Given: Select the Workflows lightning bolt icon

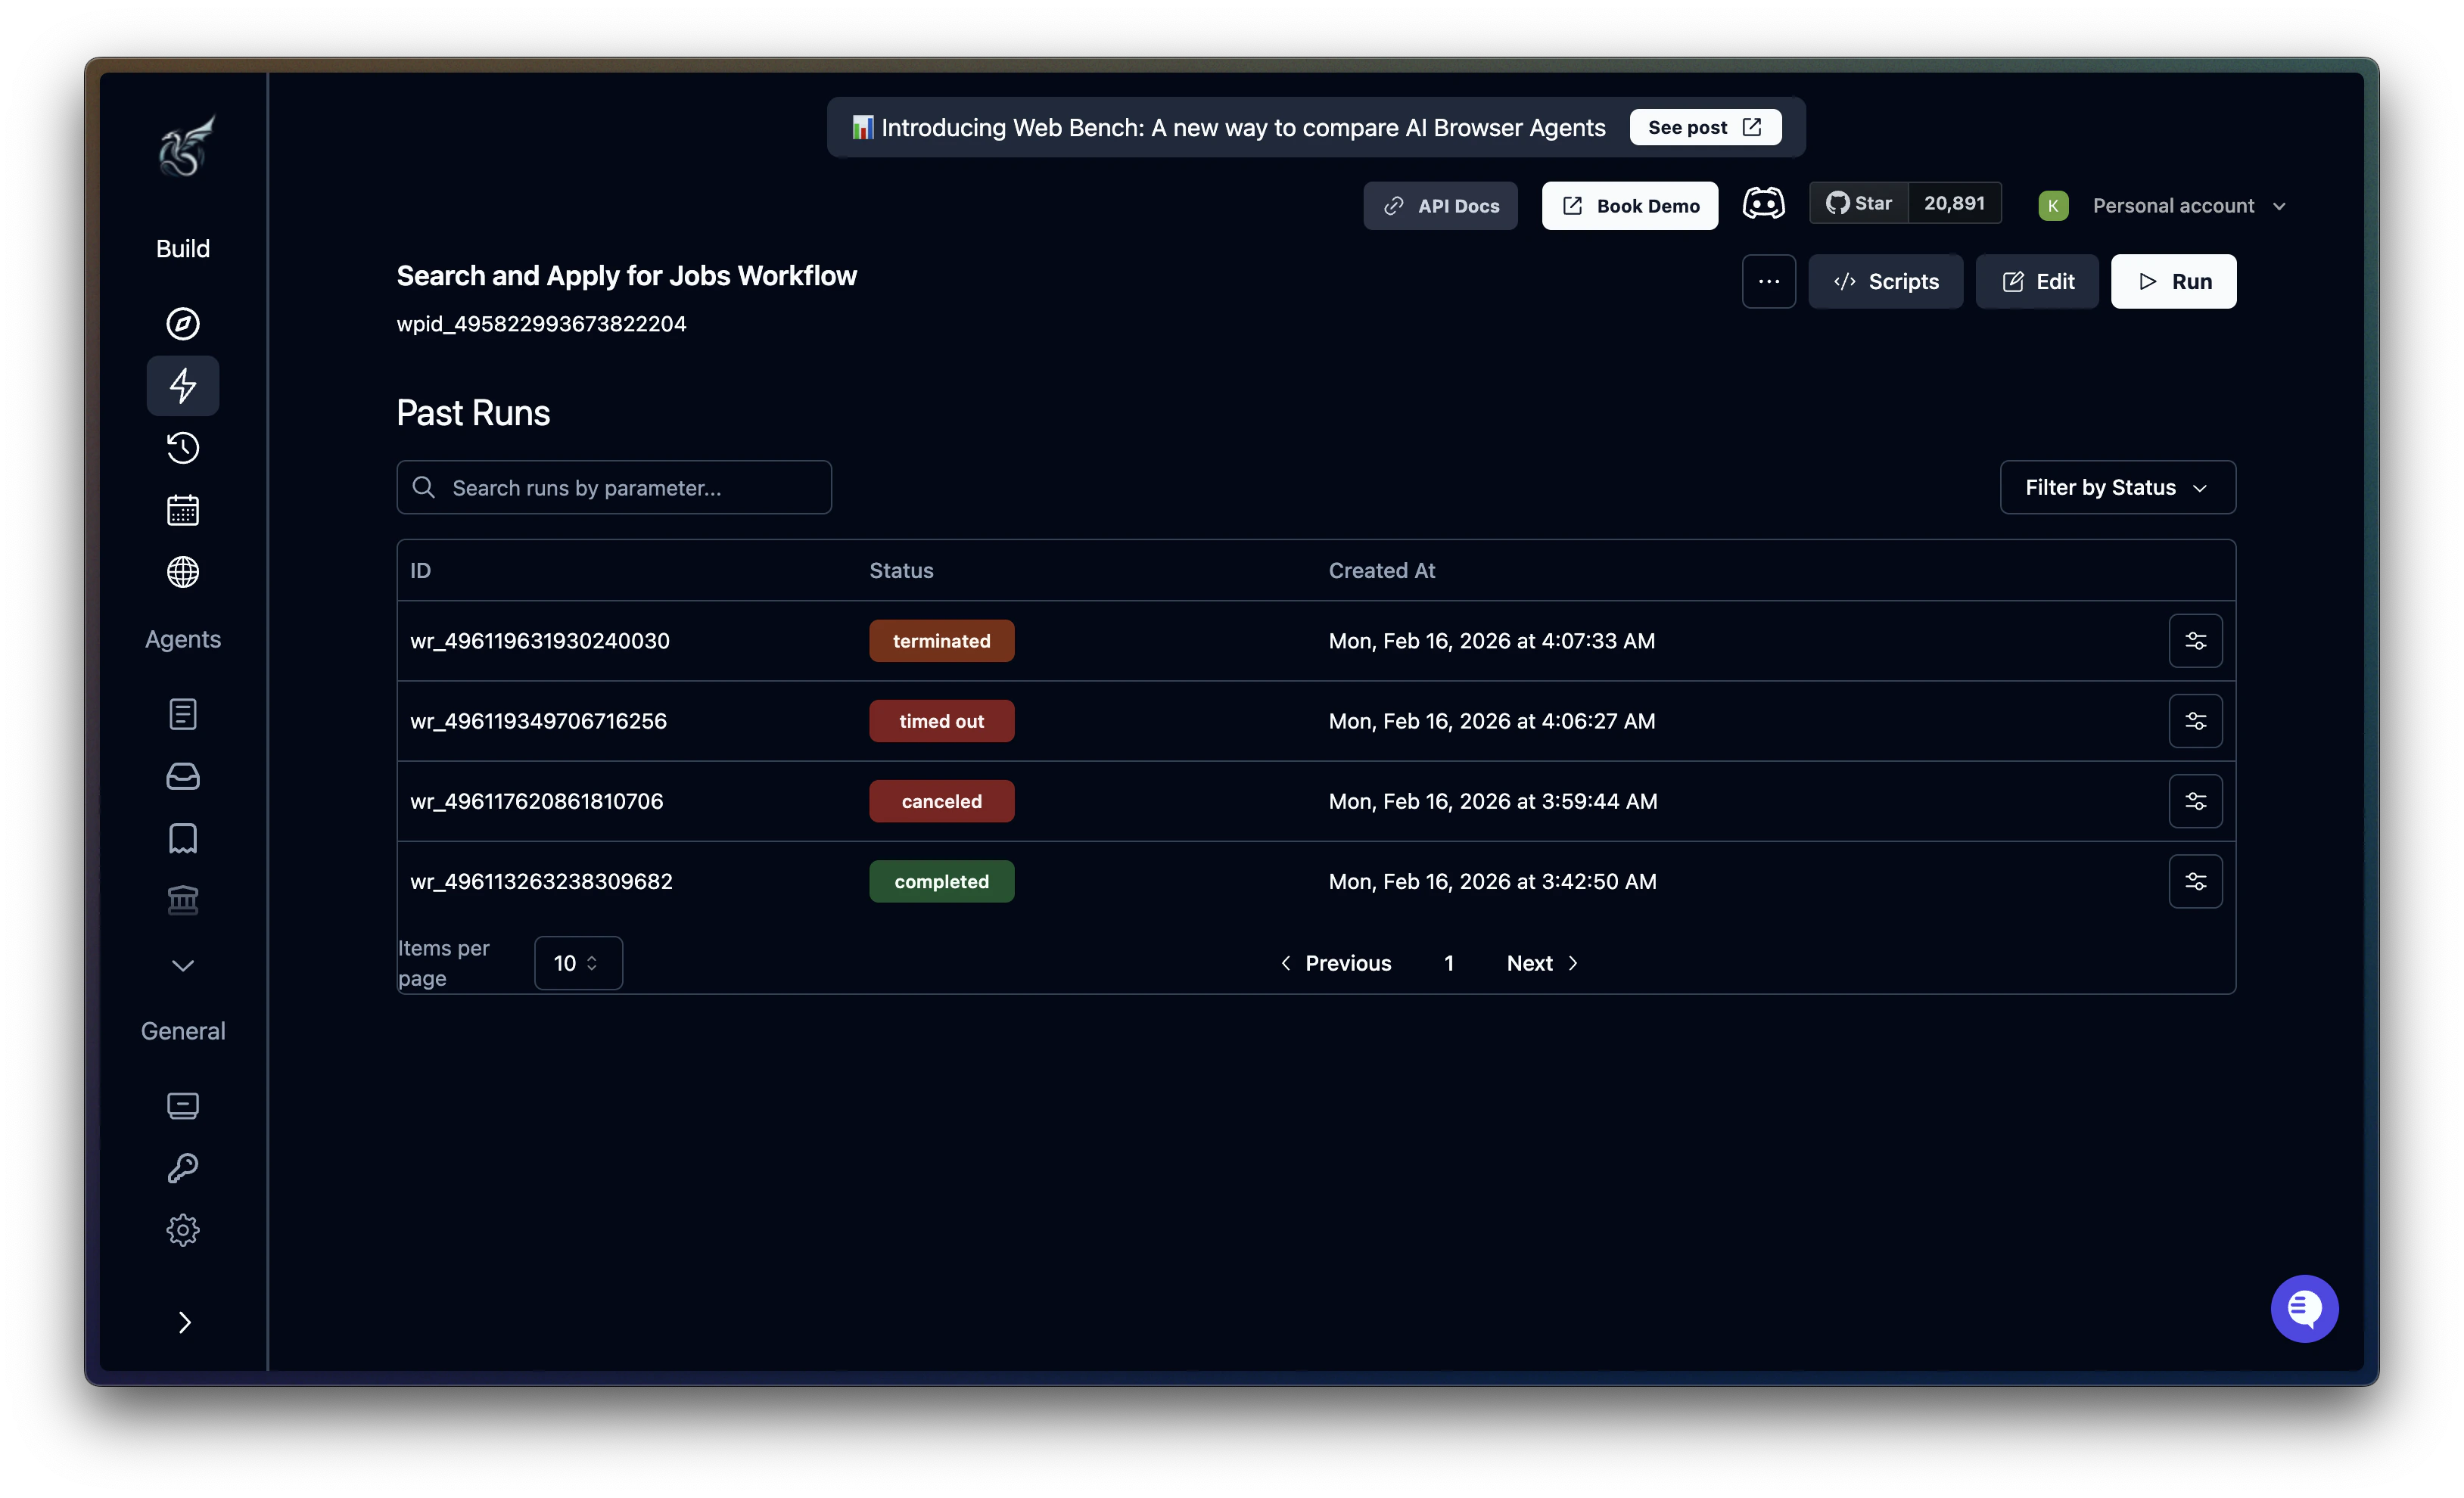Looking at the screenshot, I should [x=182, y=385].
